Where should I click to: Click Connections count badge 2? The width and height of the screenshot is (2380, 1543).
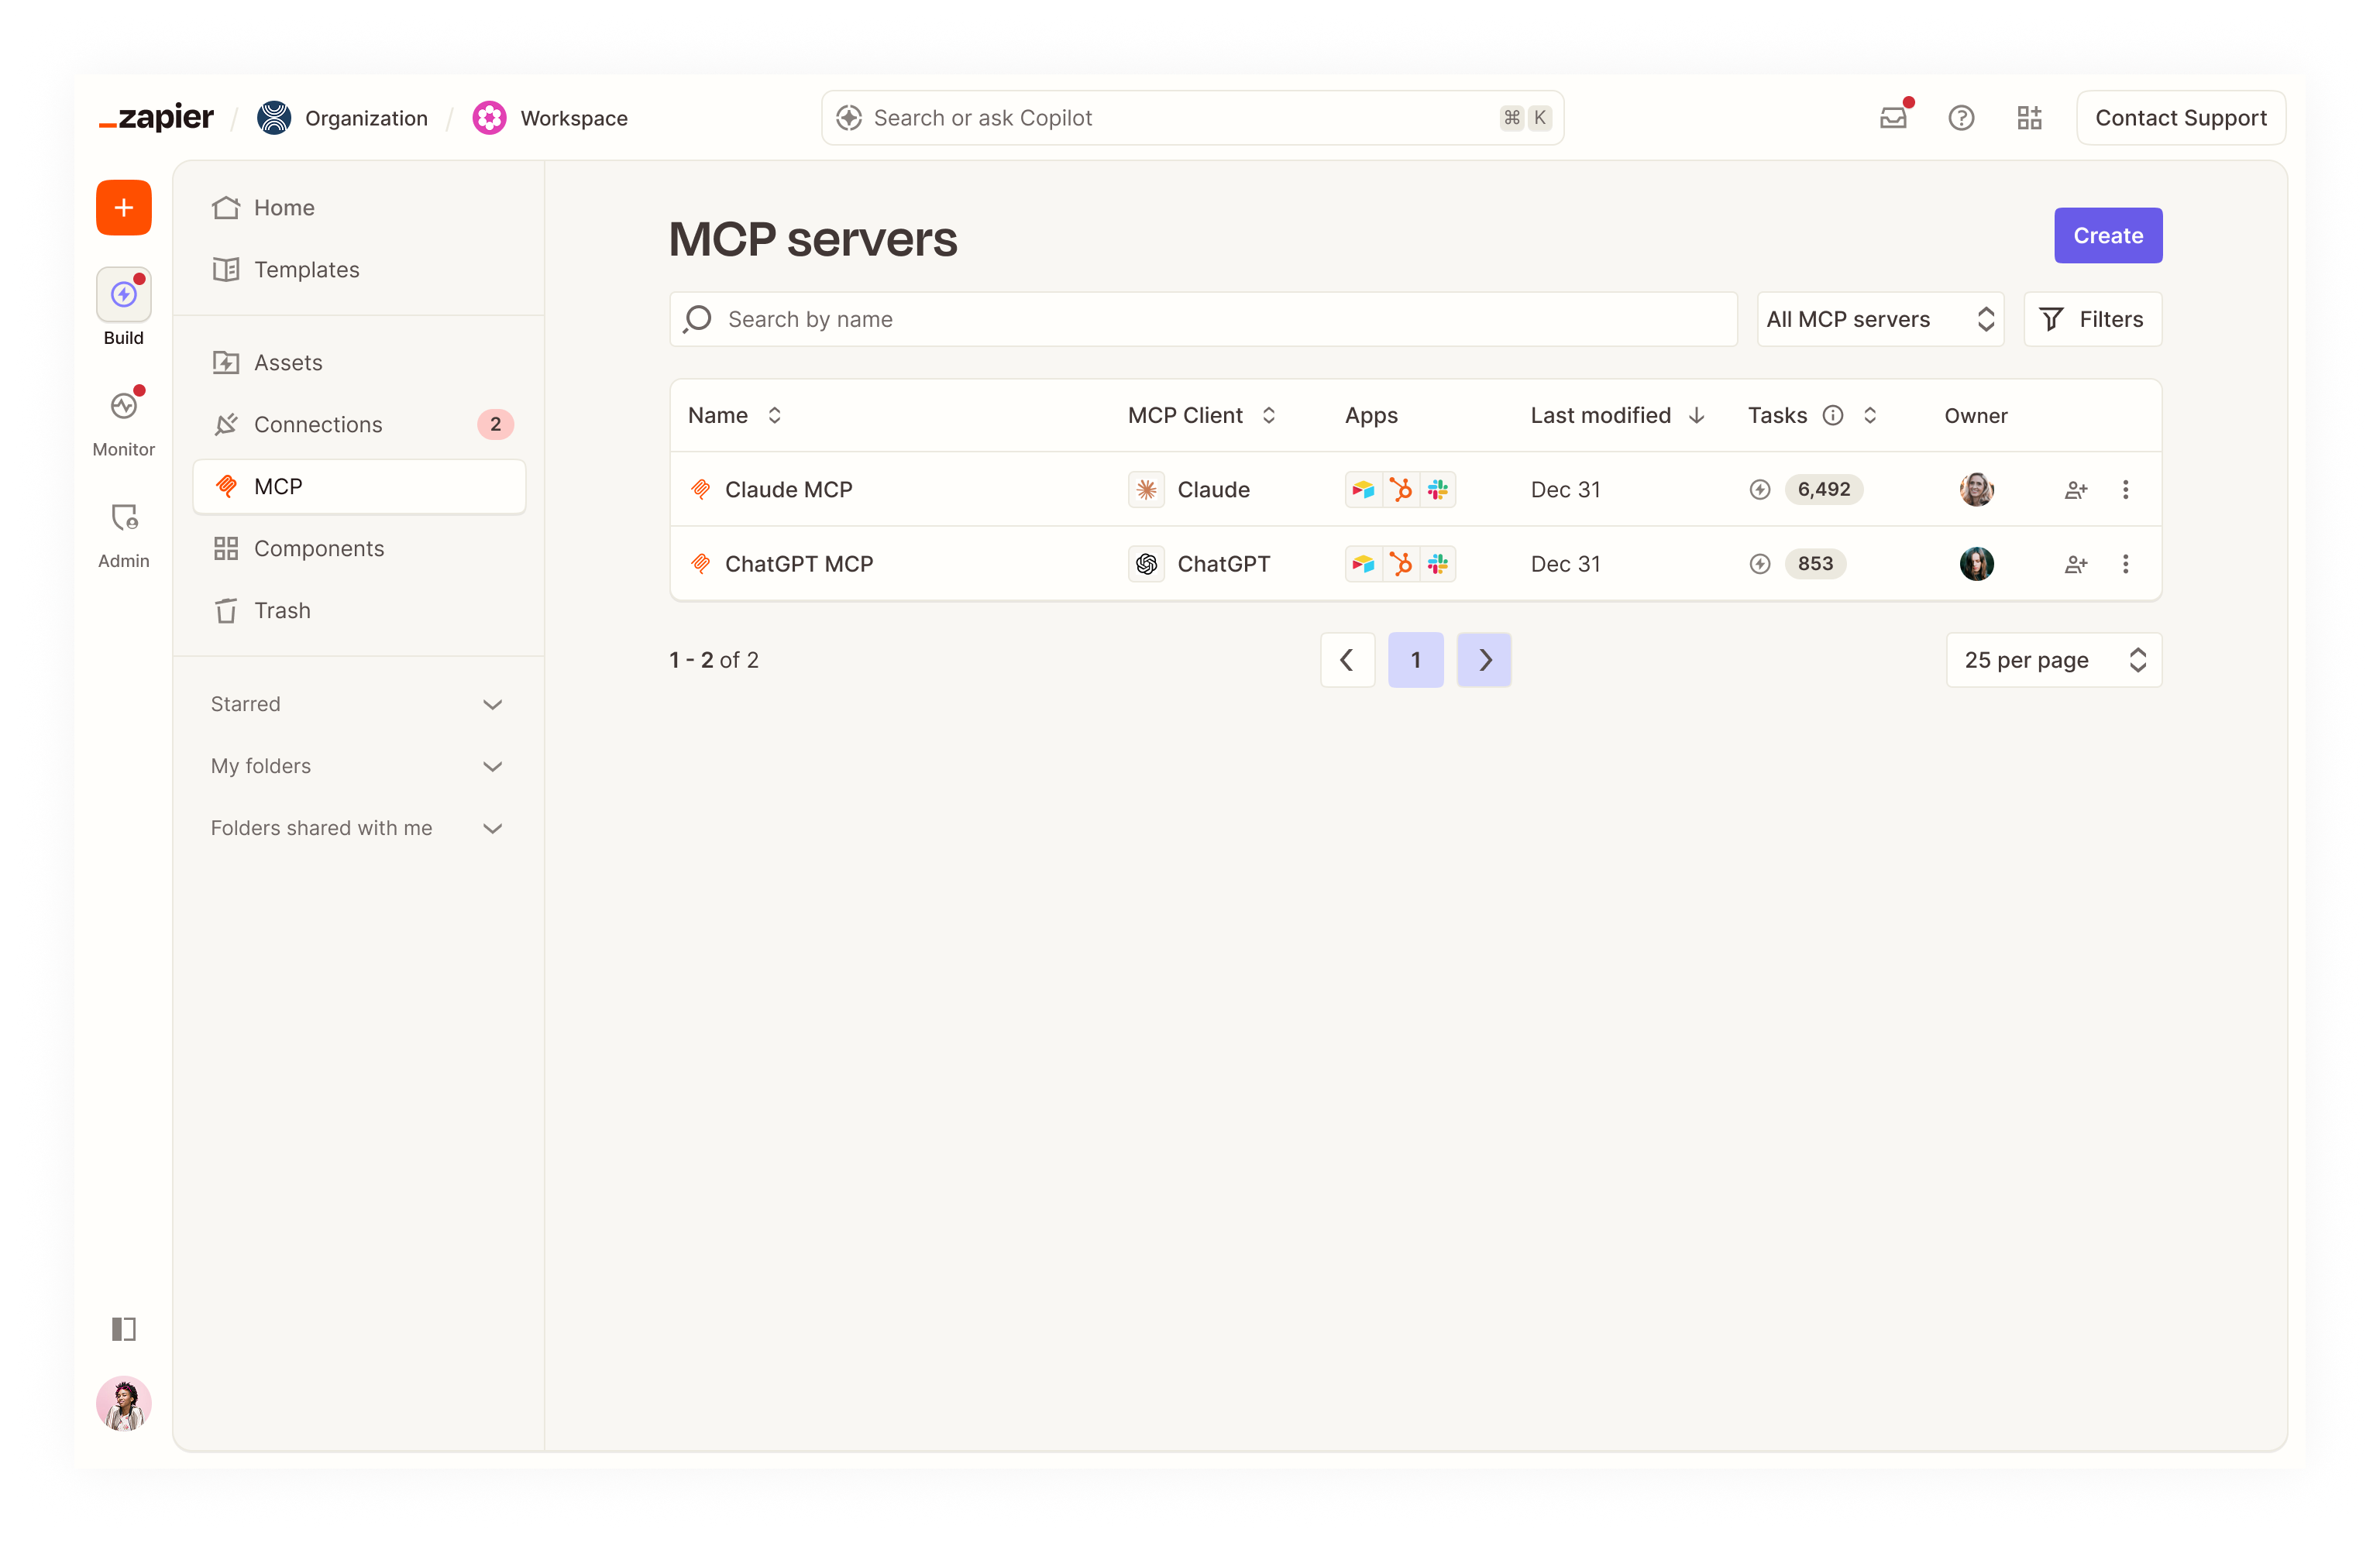tap(495, 425)
